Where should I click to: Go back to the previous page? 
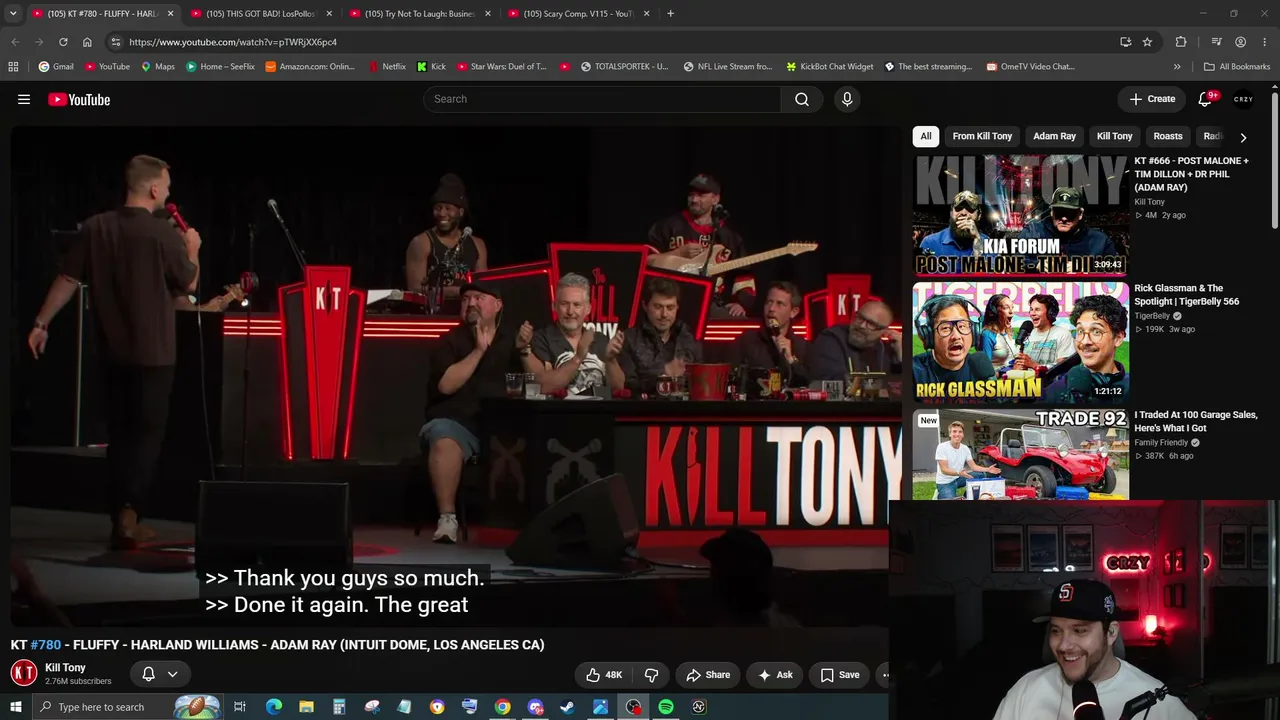15,42
